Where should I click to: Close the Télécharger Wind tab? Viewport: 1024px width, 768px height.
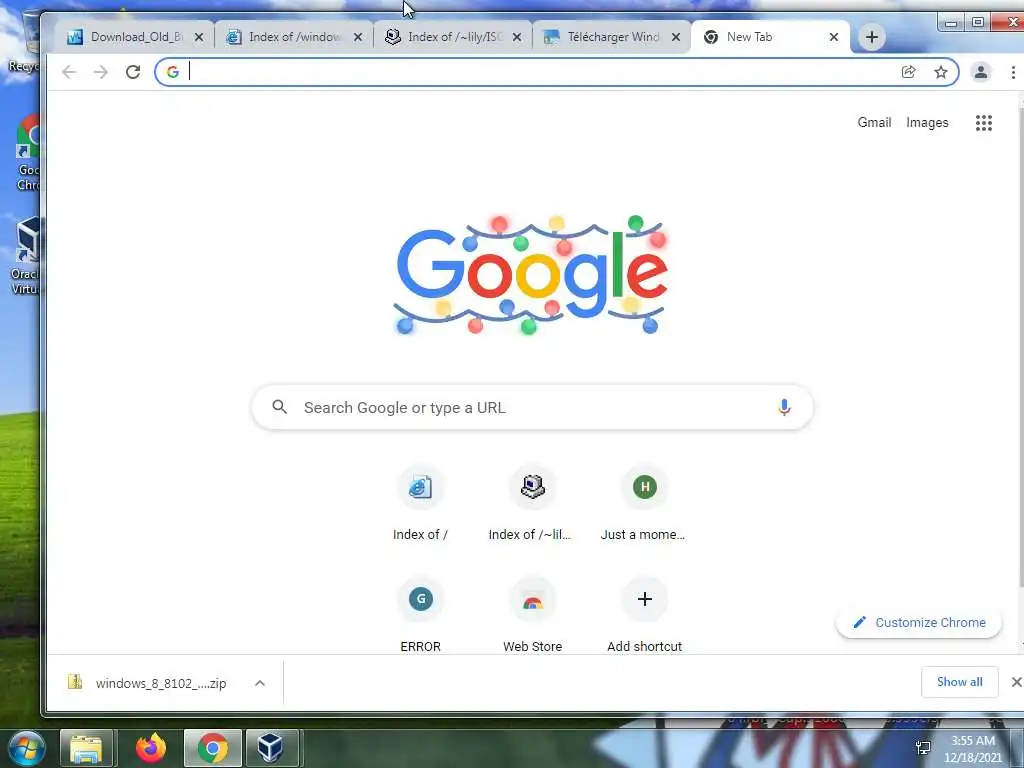(676, 37)
